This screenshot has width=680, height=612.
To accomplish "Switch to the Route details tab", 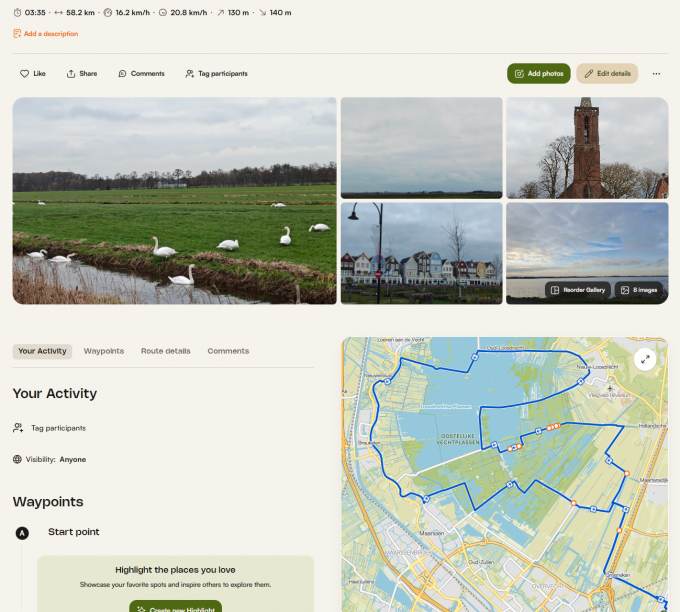I will (x=165, y=351).
